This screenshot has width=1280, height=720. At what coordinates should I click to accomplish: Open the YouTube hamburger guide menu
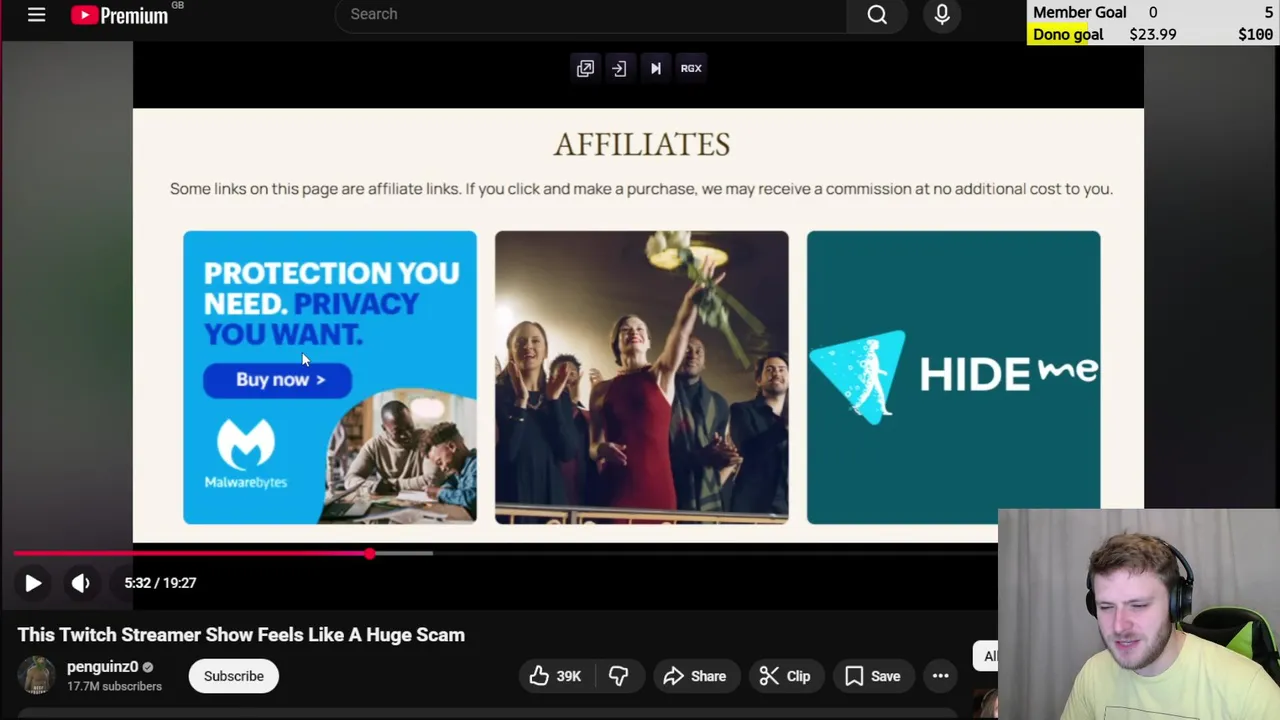(x=37, y=15)
